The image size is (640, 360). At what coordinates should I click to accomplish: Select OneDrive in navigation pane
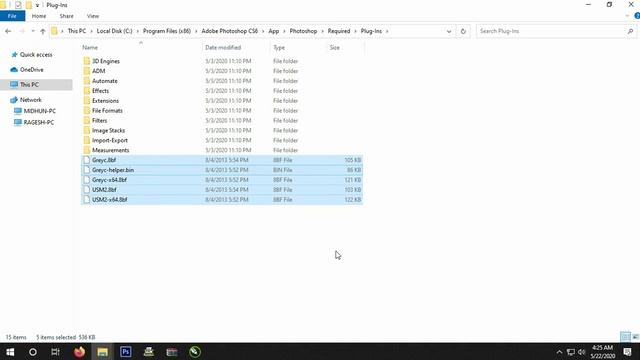coord(31,70)
